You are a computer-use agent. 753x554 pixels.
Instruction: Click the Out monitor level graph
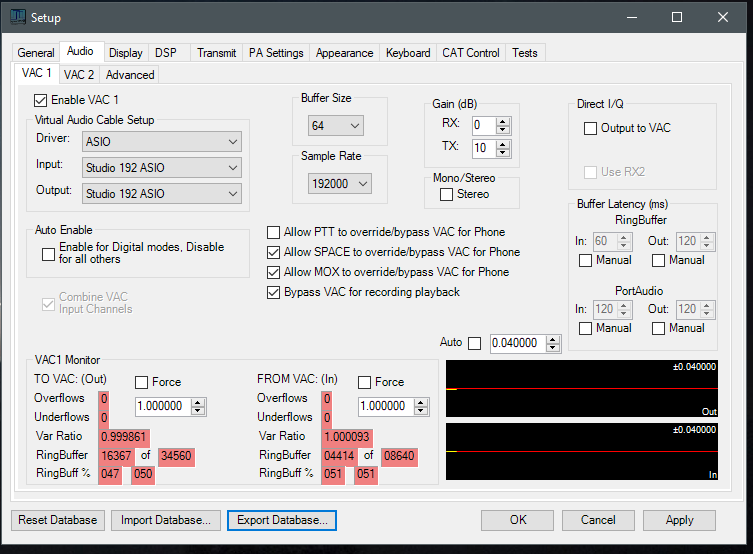coord(582,389)
